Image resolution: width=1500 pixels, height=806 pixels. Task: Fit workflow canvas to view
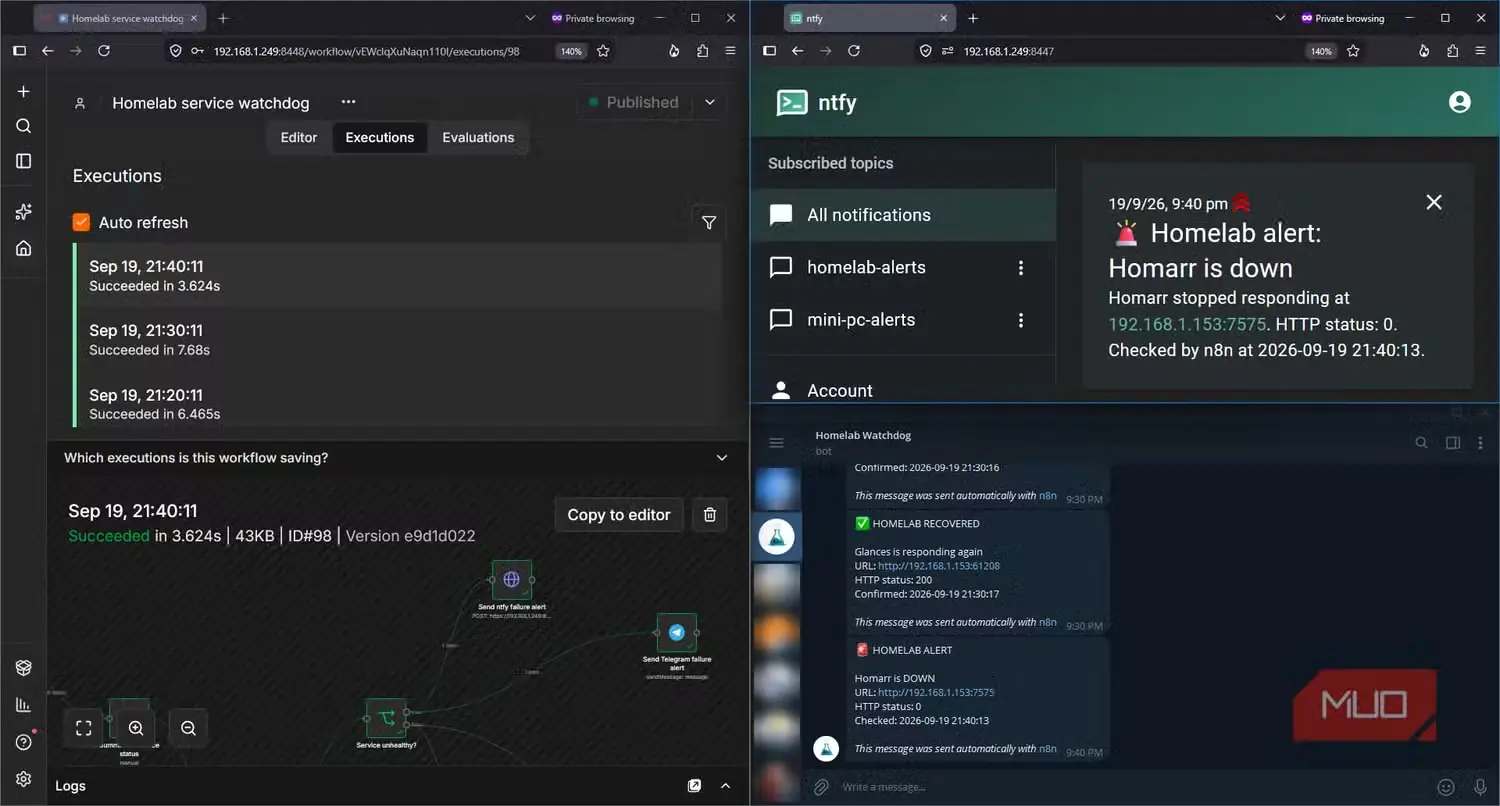(84, 728)
